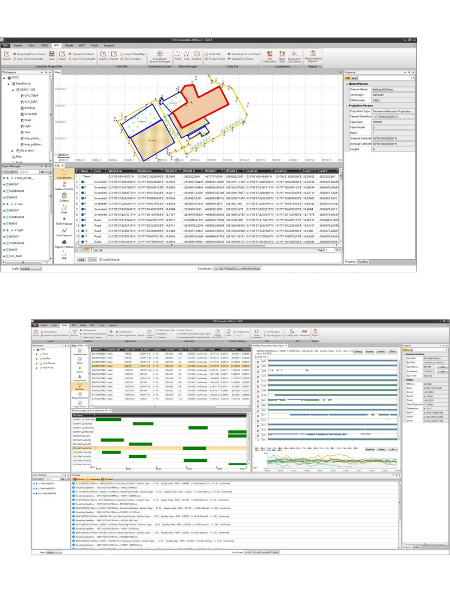Click the Feature icon in Data Manager group
The height and width of the screenshot is (600, 450).
click(x=197, y=55)
